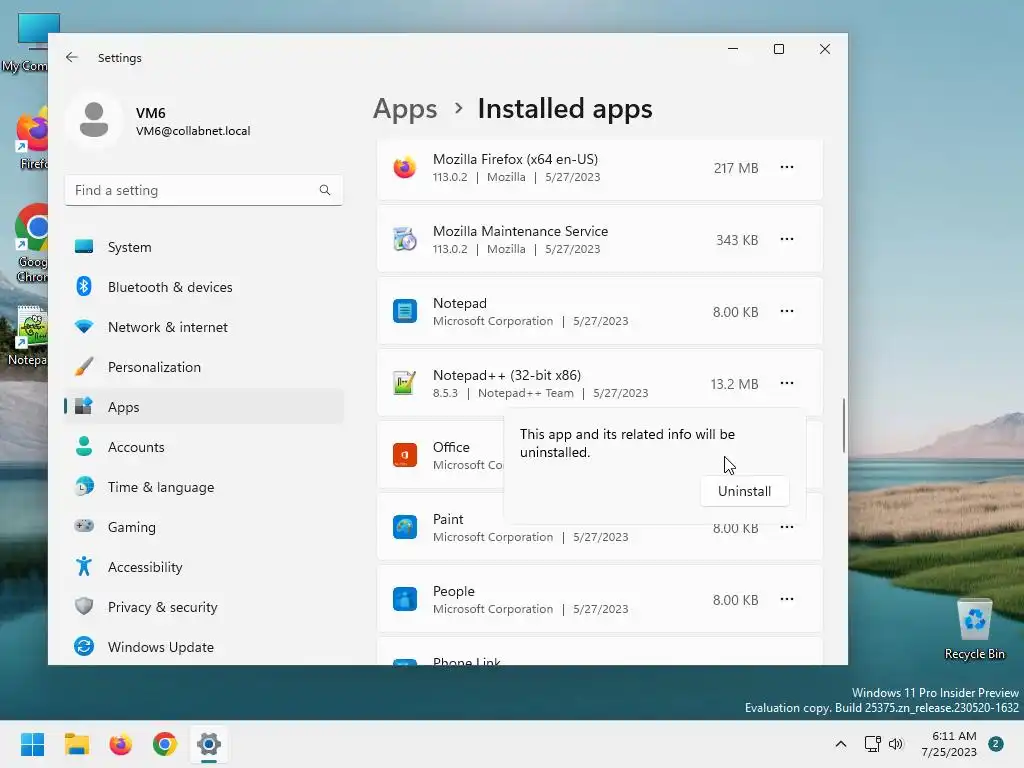
Task: Click VM6@collabnet.local account email
Action: point(193,131)
